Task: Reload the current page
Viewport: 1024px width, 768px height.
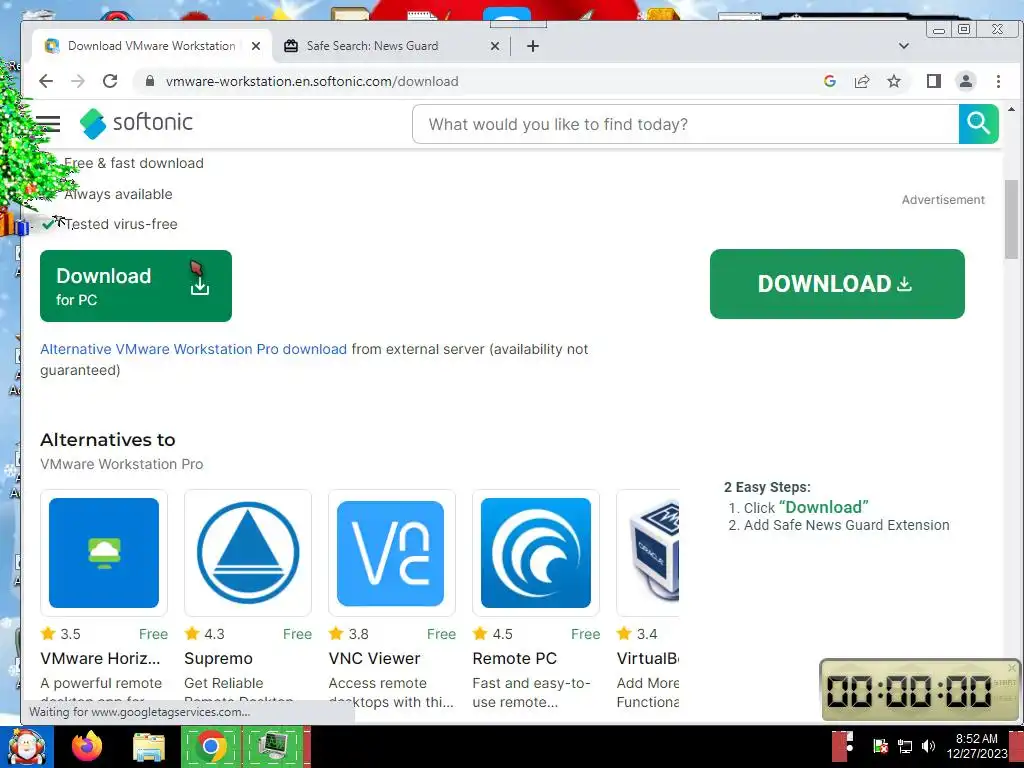Action: point(110,81)
